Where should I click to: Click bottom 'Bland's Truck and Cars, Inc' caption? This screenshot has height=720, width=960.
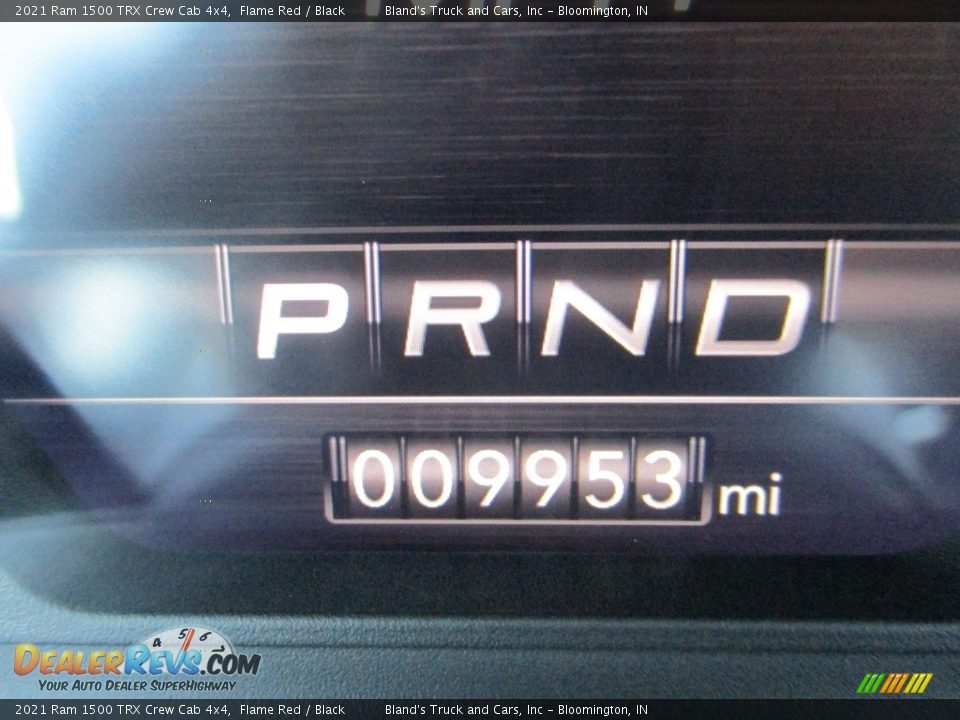[463, 710]
